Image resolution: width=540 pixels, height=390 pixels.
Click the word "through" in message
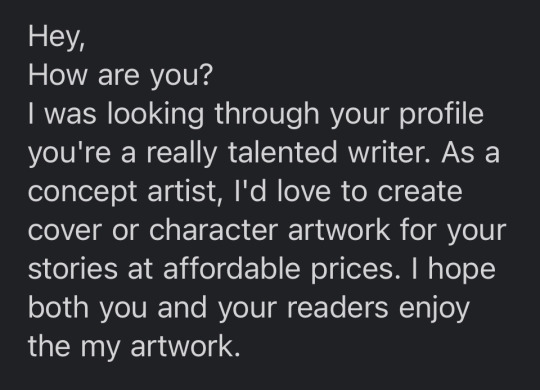[x=267, y=115]
